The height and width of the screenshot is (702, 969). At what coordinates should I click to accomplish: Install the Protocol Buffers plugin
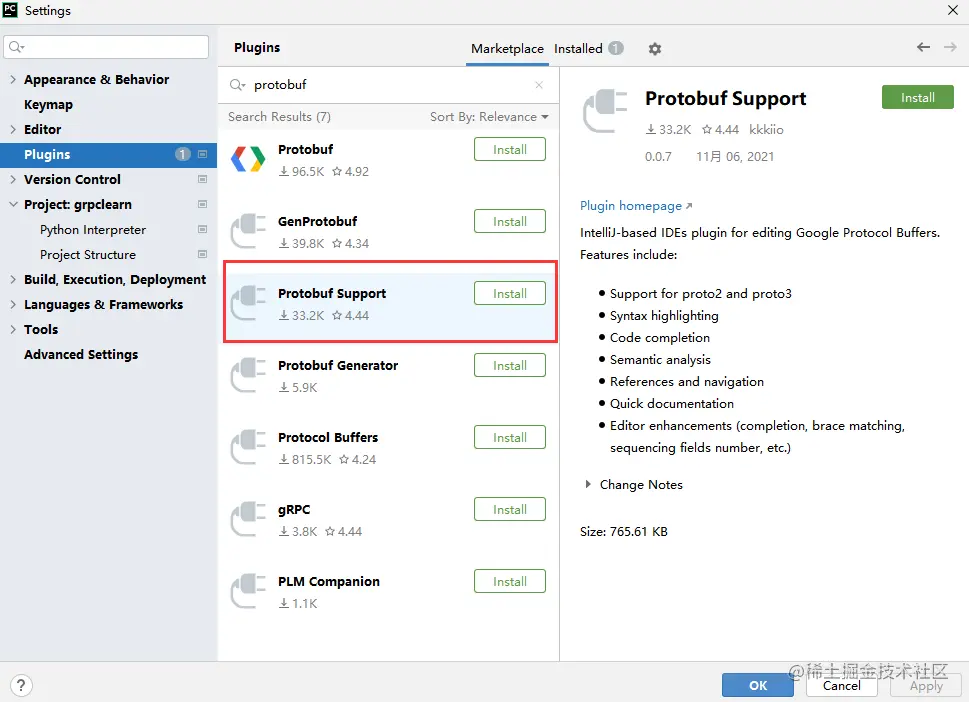[x=510, y=438]
